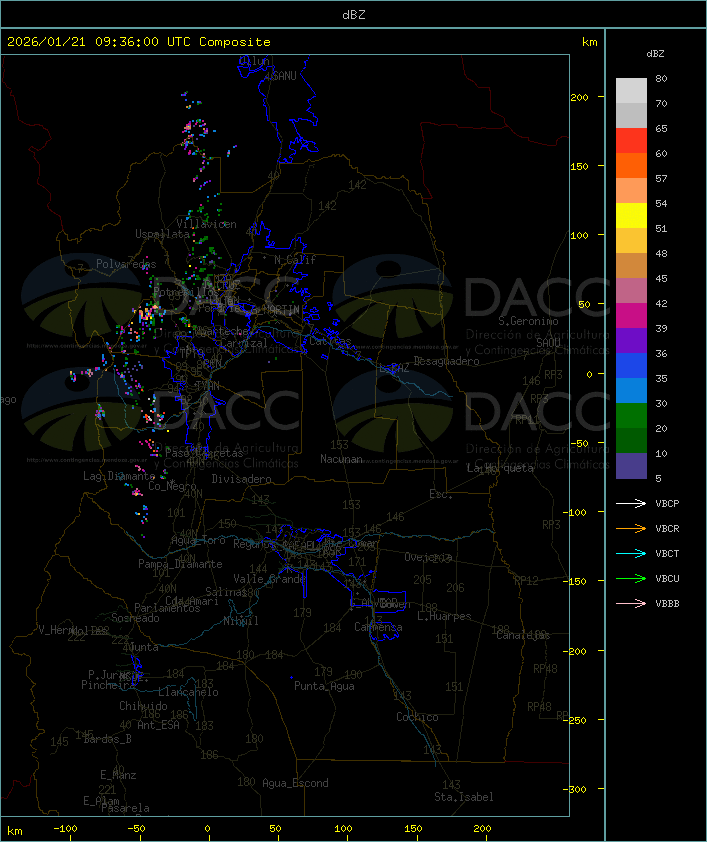
Task: Click the cyan VBCT arrow icon
Action: point(631,553)
